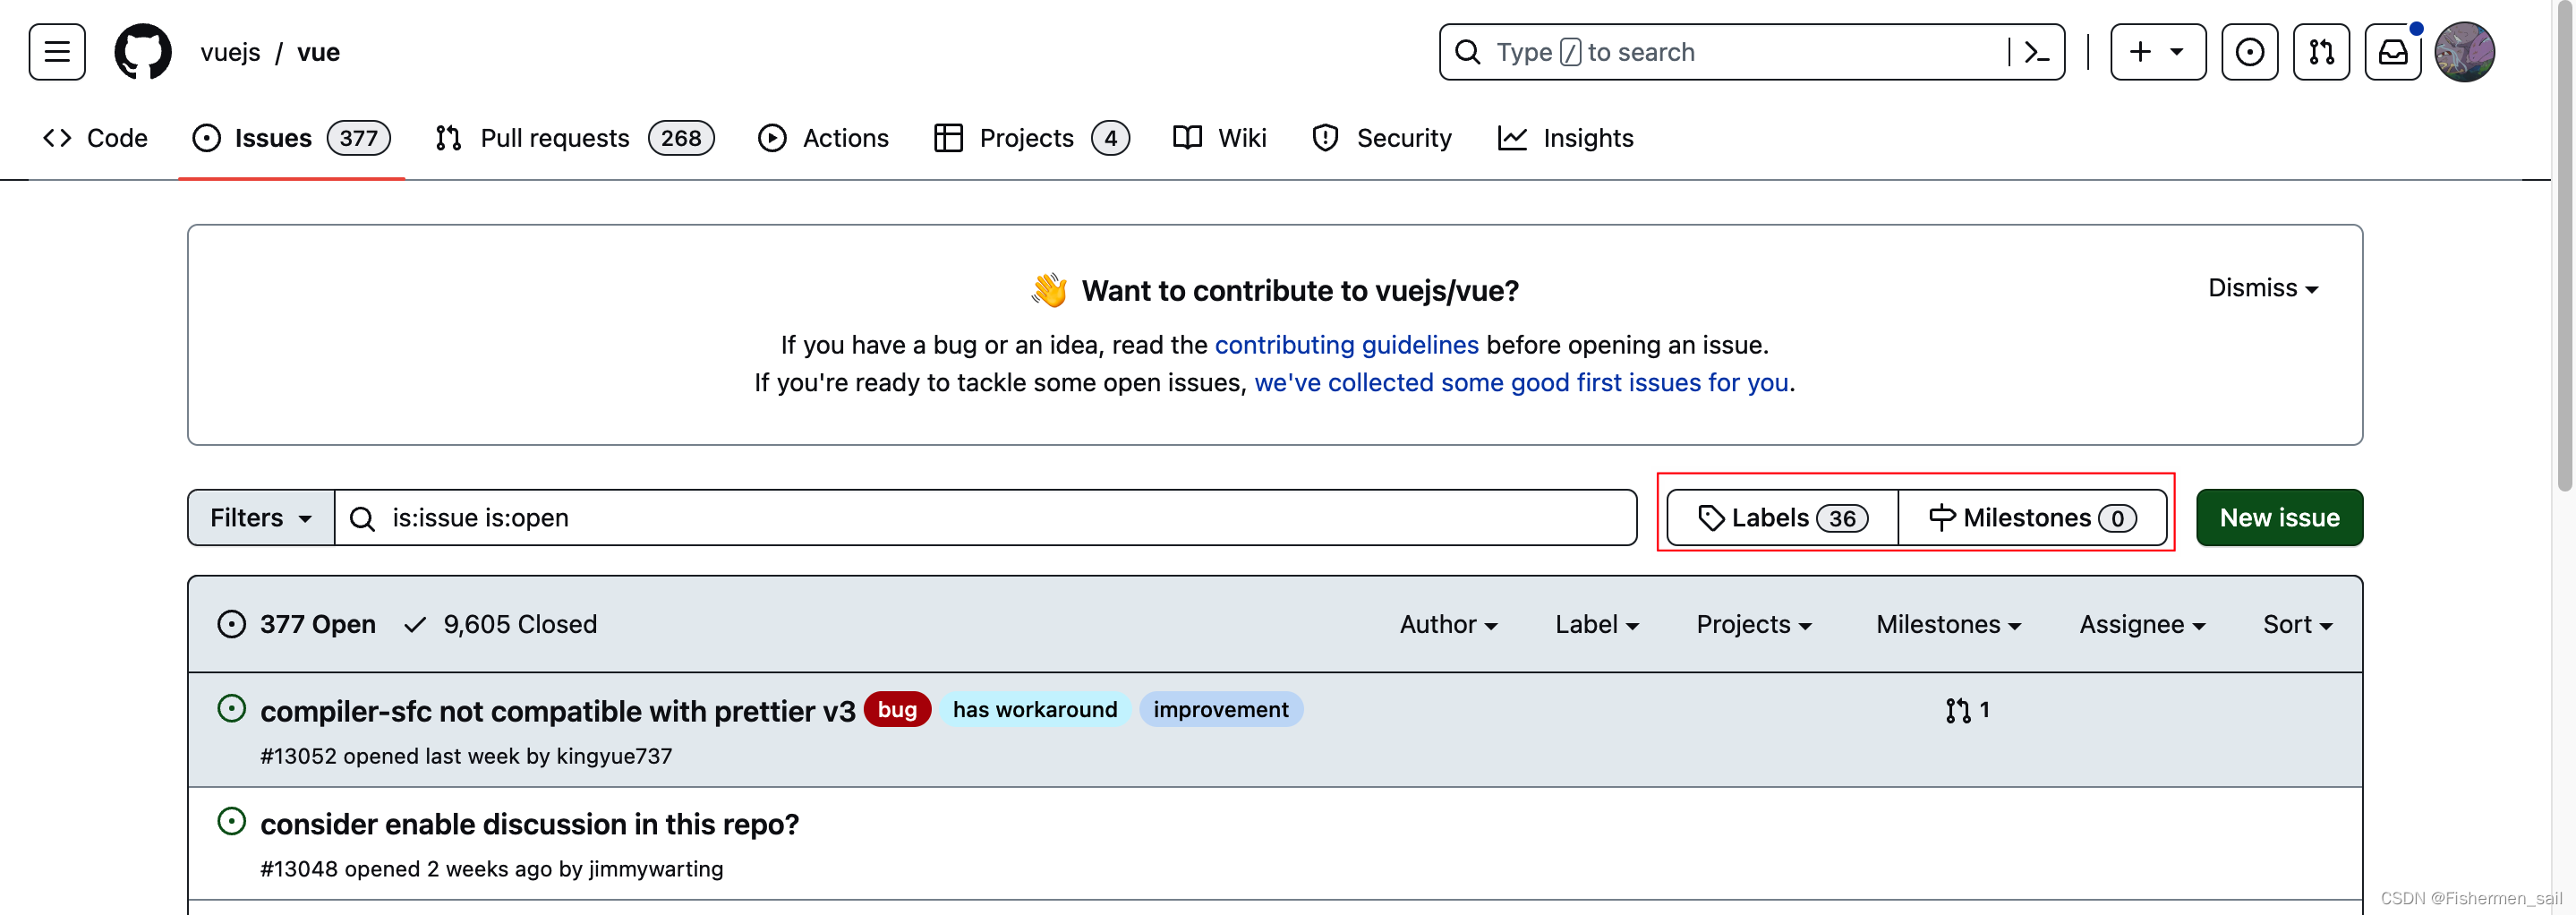
Task: Go to the vue repository link
Action: pyautogui.click(x=318, y=52)
